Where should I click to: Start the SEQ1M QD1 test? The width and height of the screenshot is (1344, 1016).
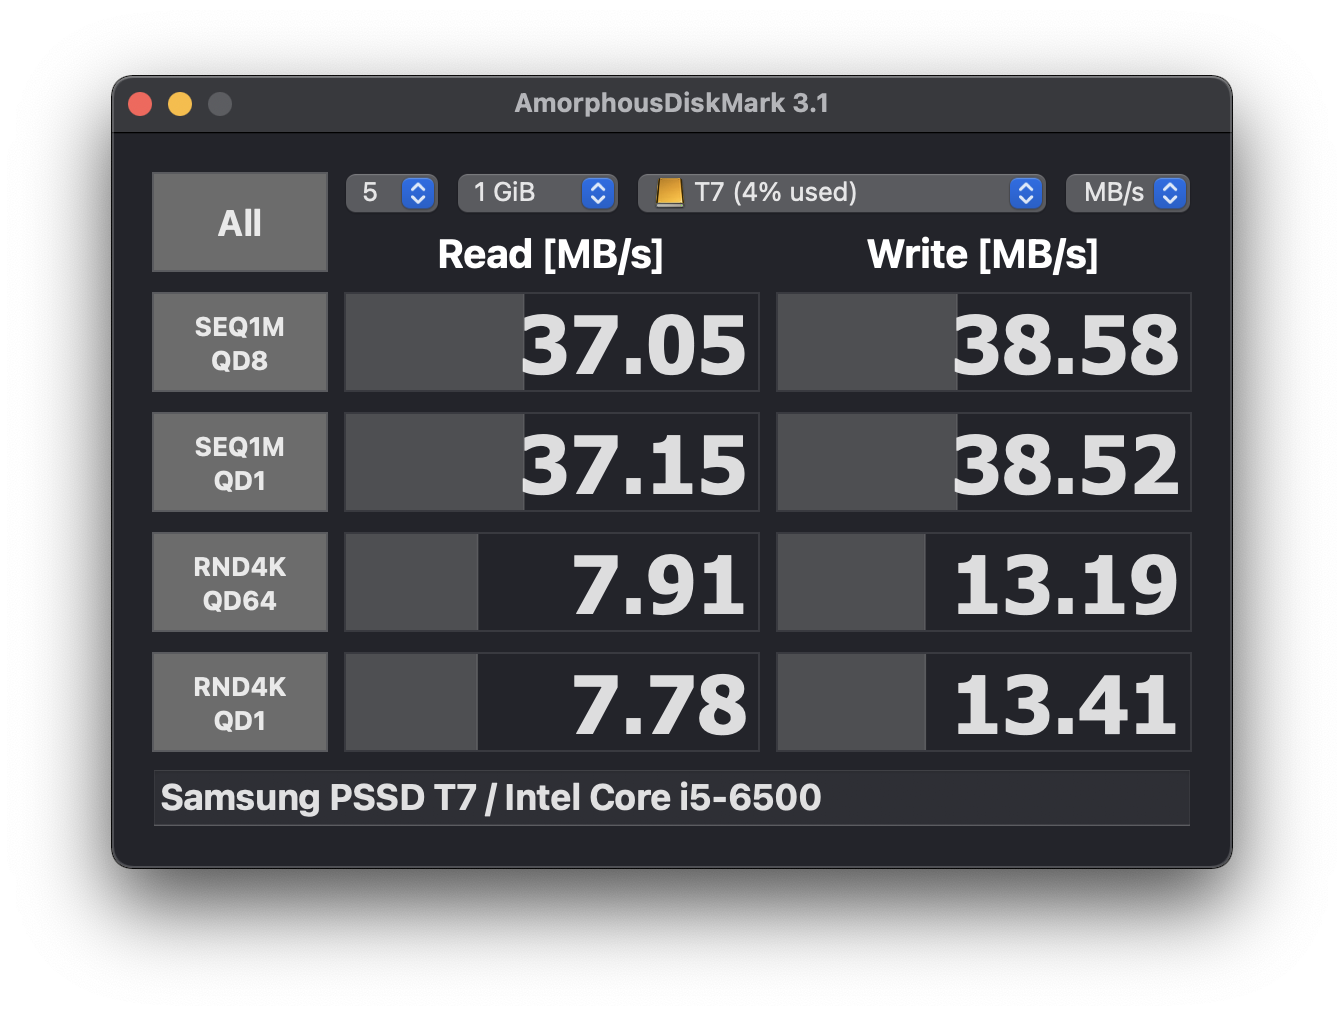pos(240,462)
